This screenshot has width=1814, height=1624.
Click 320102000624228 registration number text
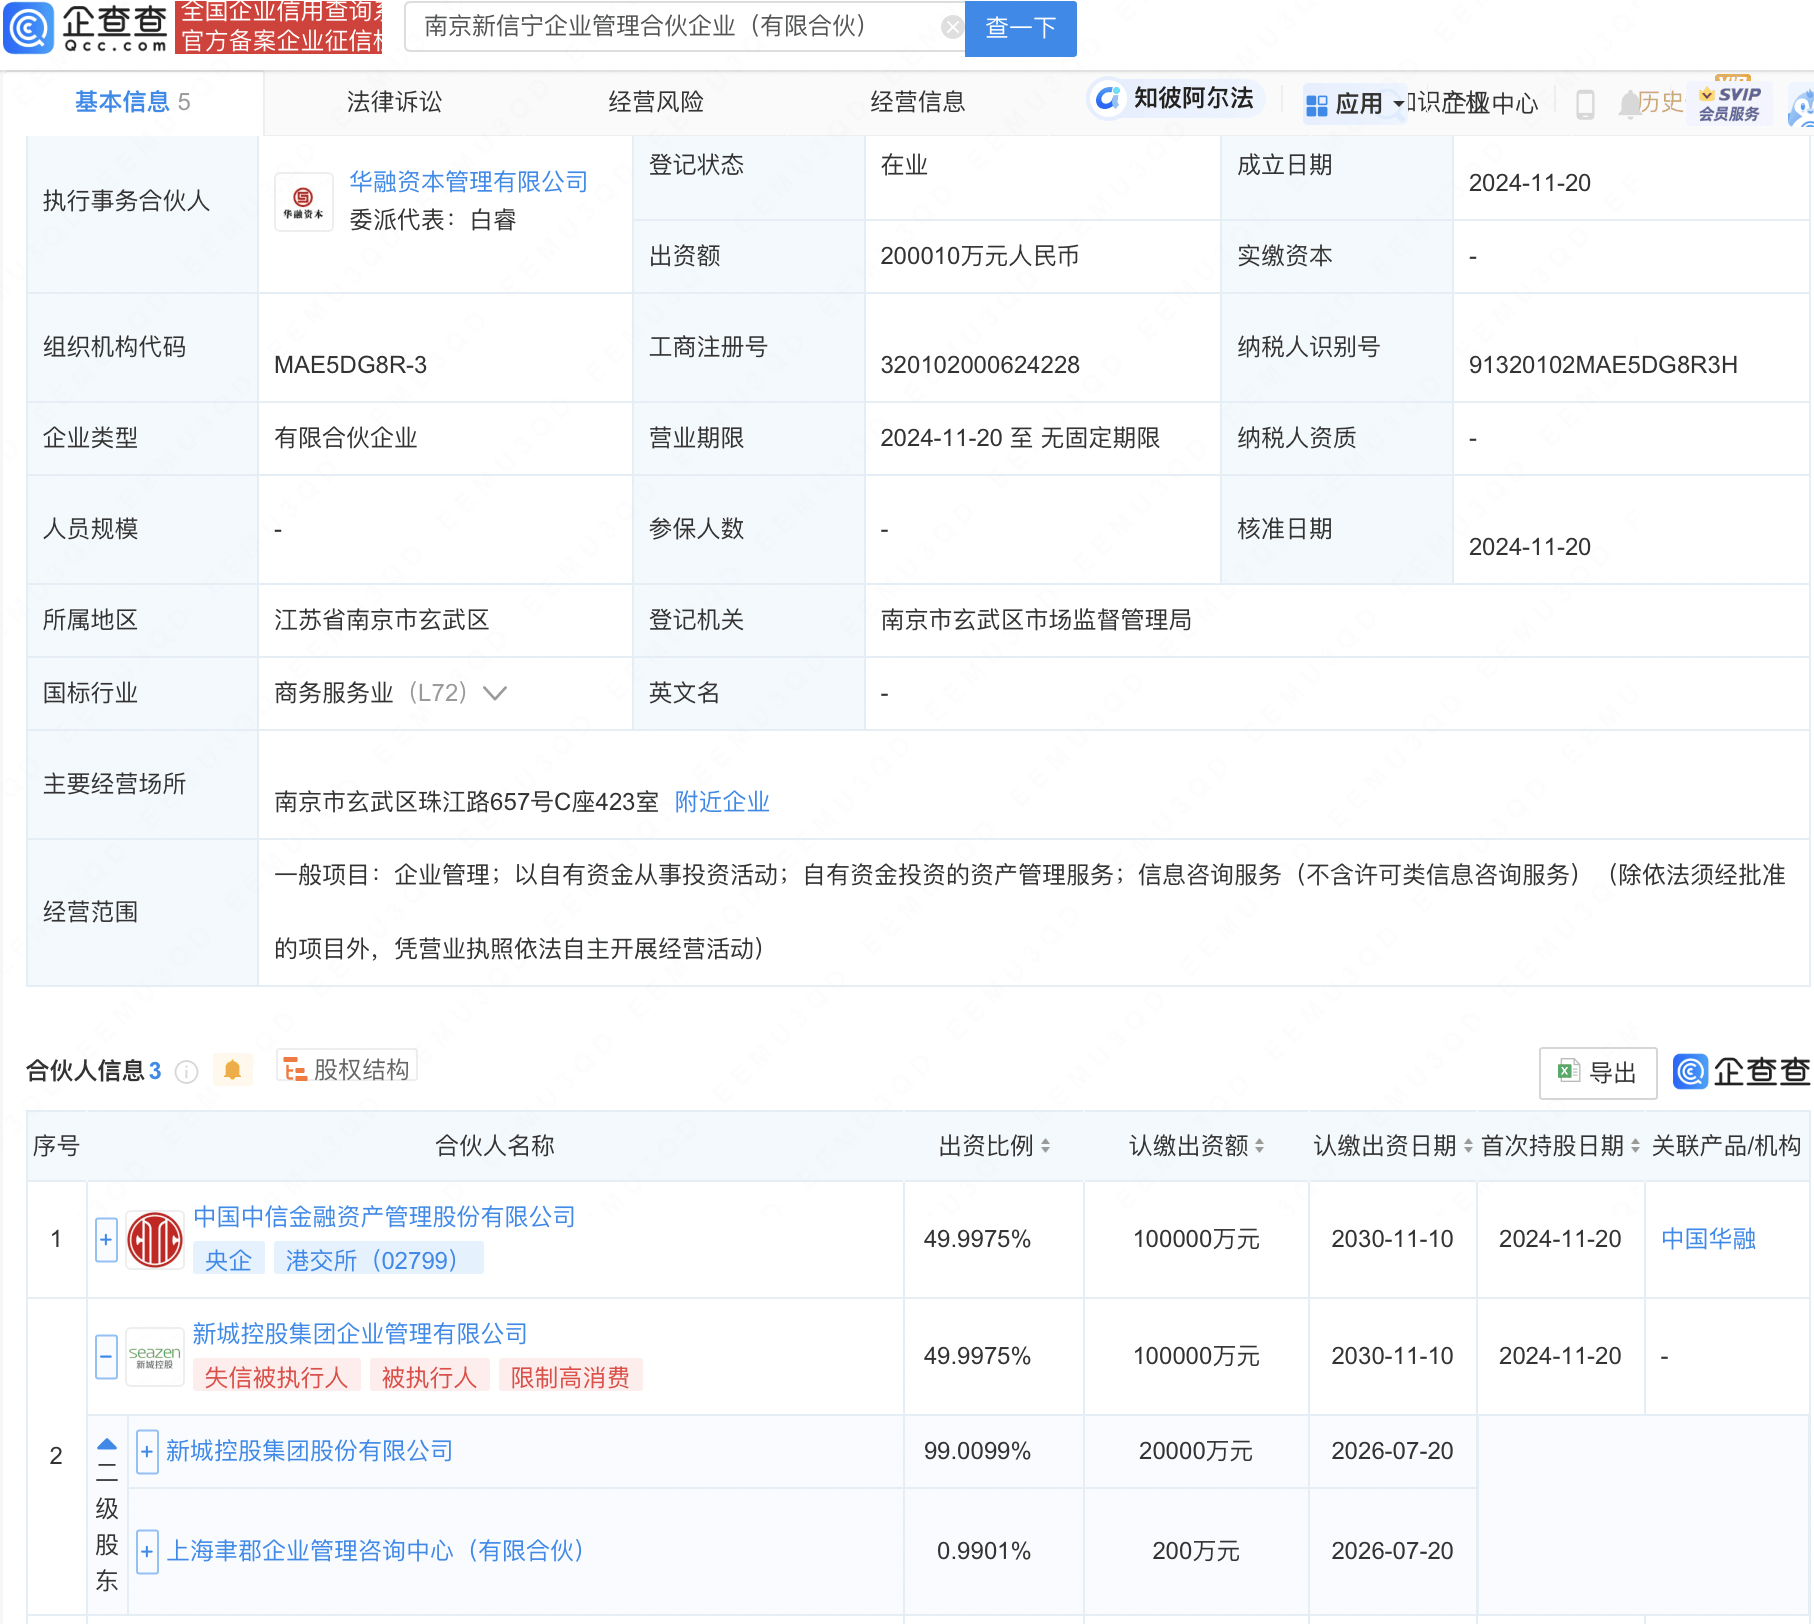click(x=980, y=365)
